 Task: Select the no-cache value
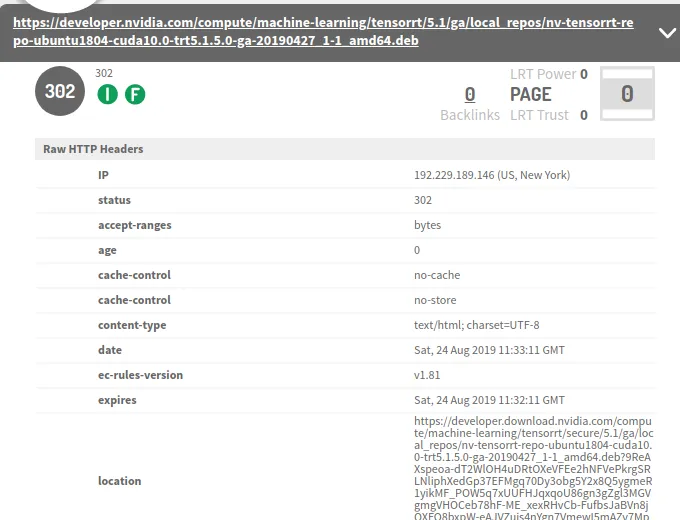[x=437, y=275]
